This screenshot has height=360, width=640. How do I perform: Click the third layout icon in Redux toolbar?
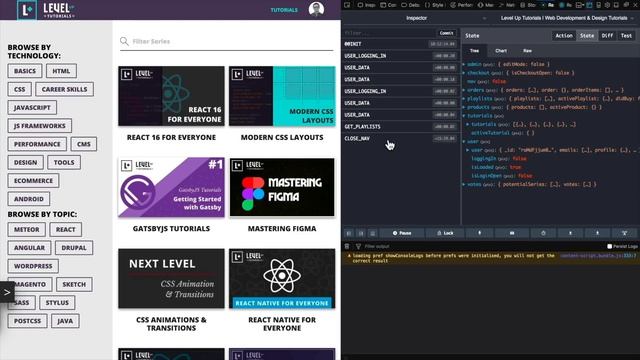(373, 233)
